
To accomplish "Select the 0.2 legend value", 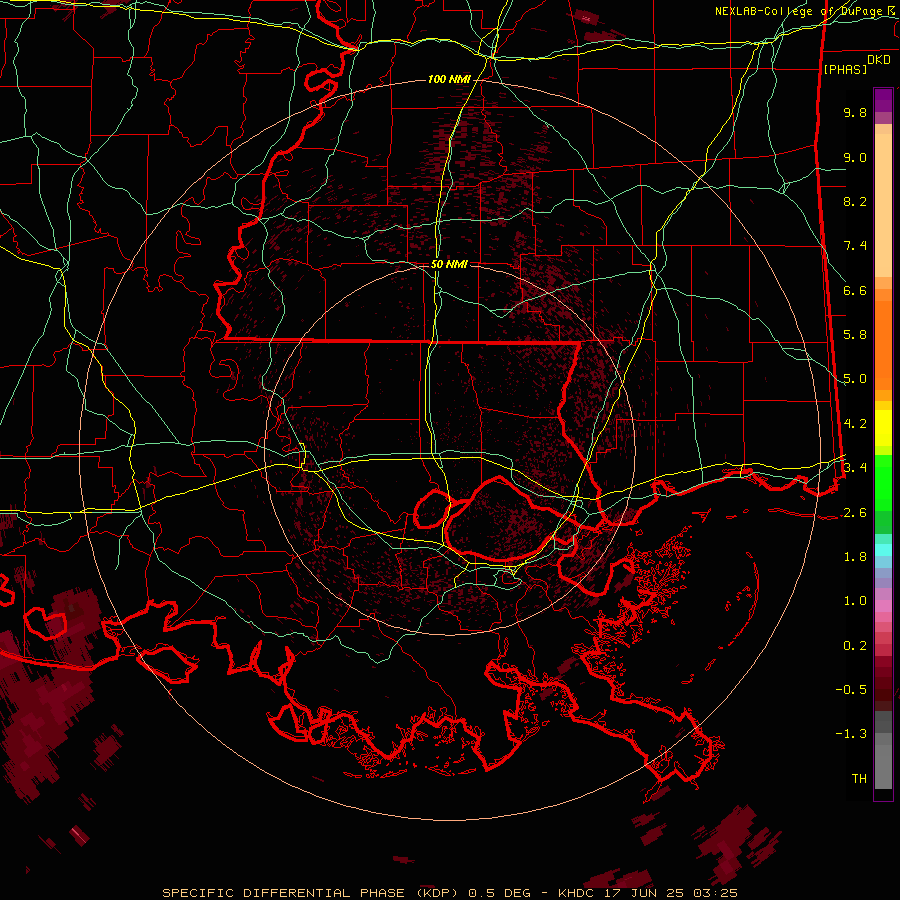I will [x=855, y=645].
